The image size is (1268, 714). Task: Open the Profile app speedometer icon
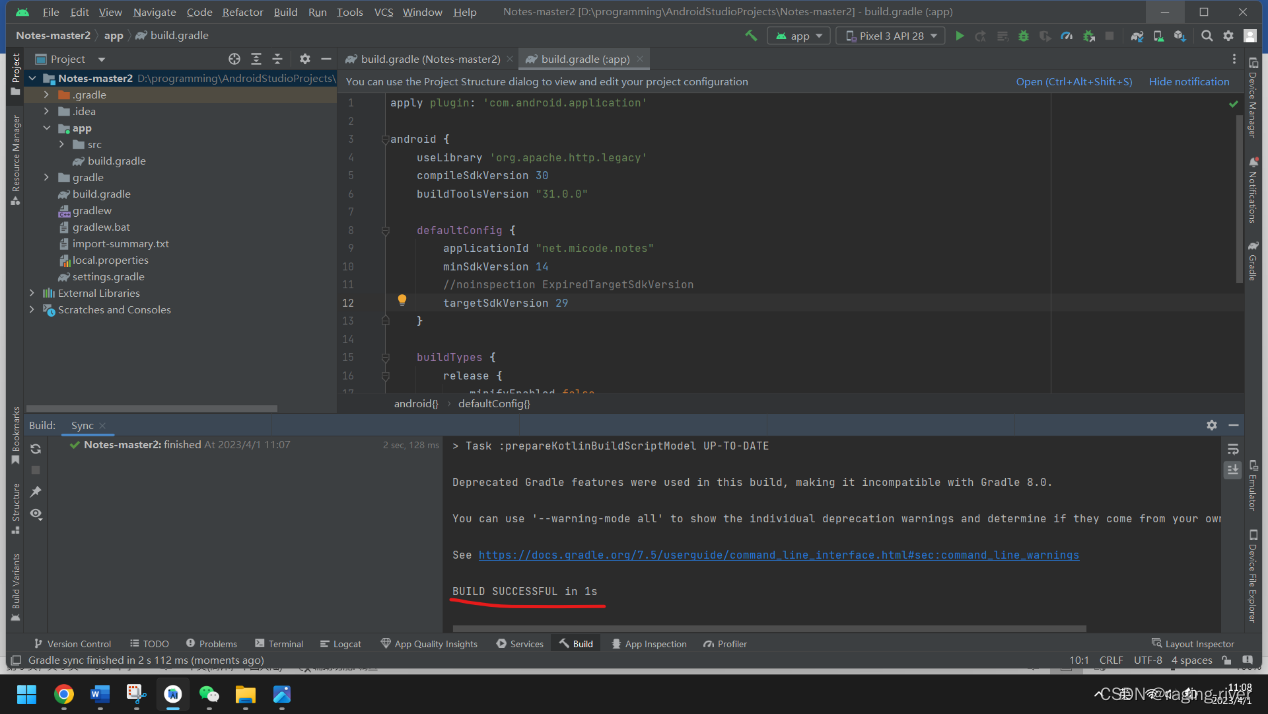pyautogui.click(x=1066, y=35)
